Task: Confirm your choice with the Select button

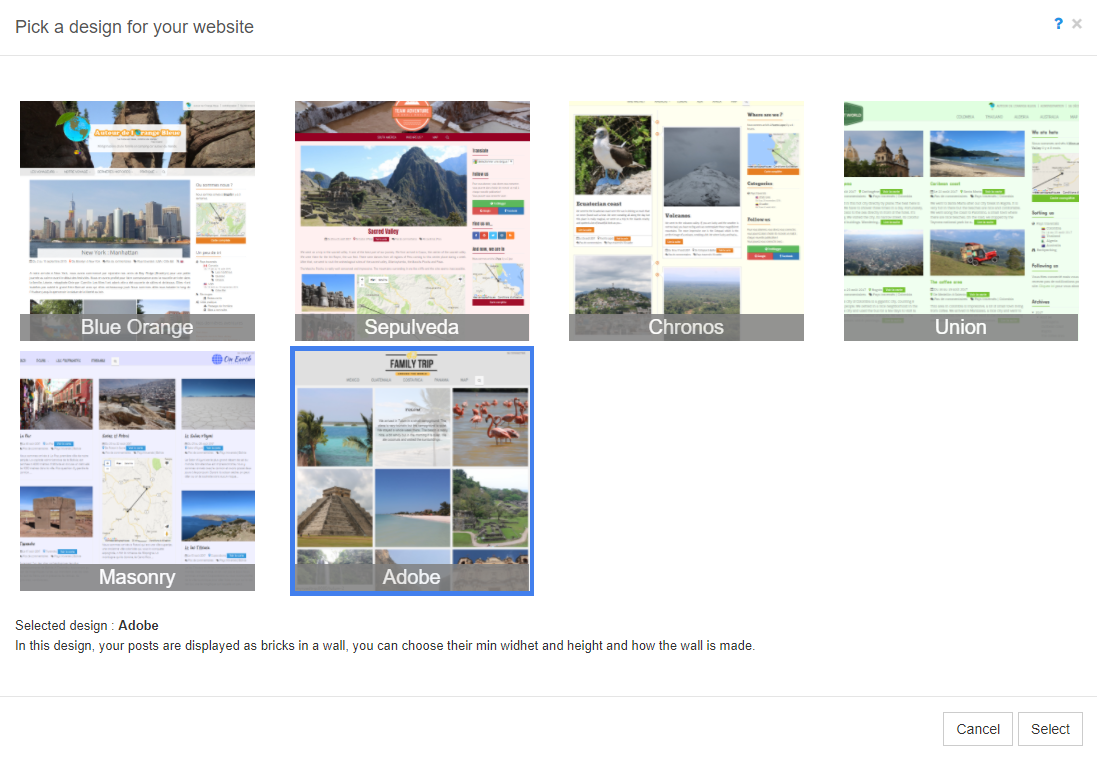Action: [1050, 729]
